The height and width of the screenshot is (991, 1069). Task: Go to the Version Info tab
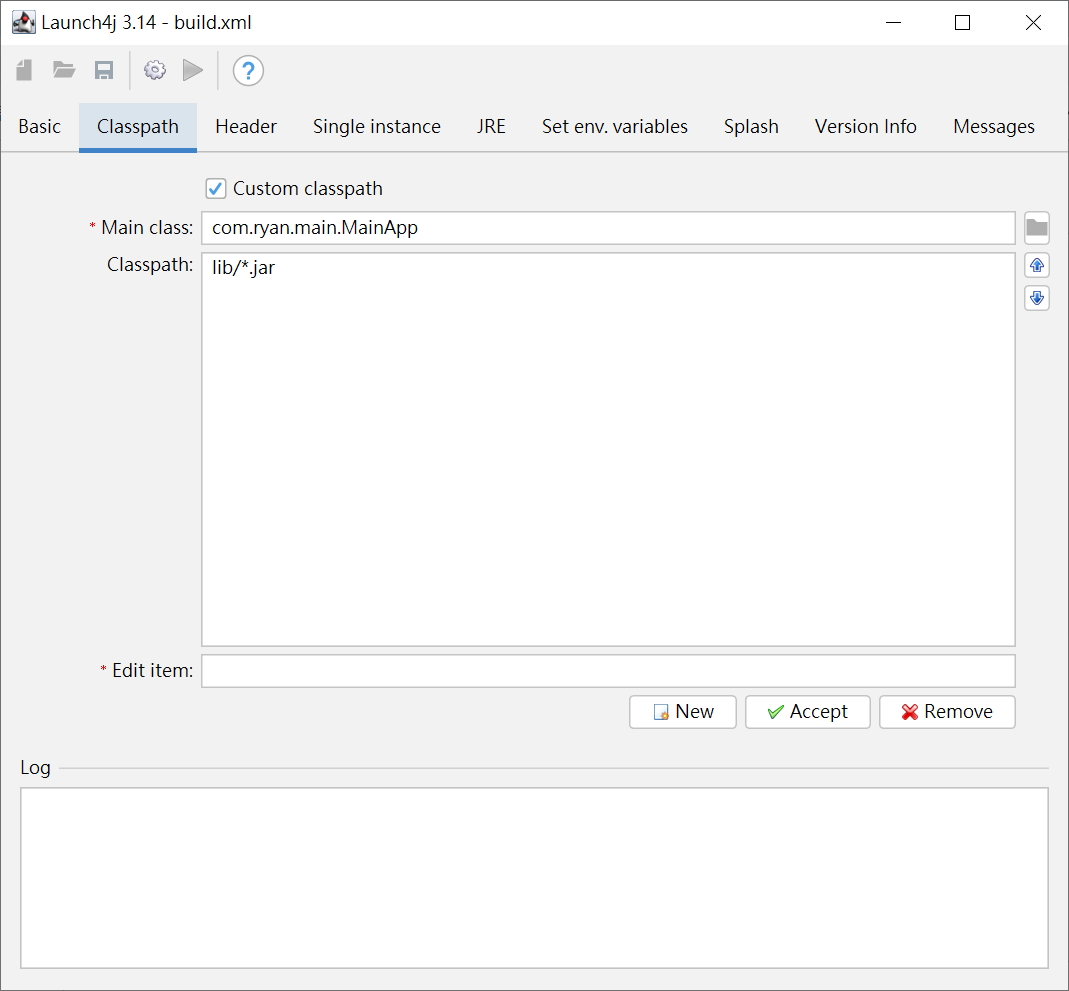pos(866,127)
